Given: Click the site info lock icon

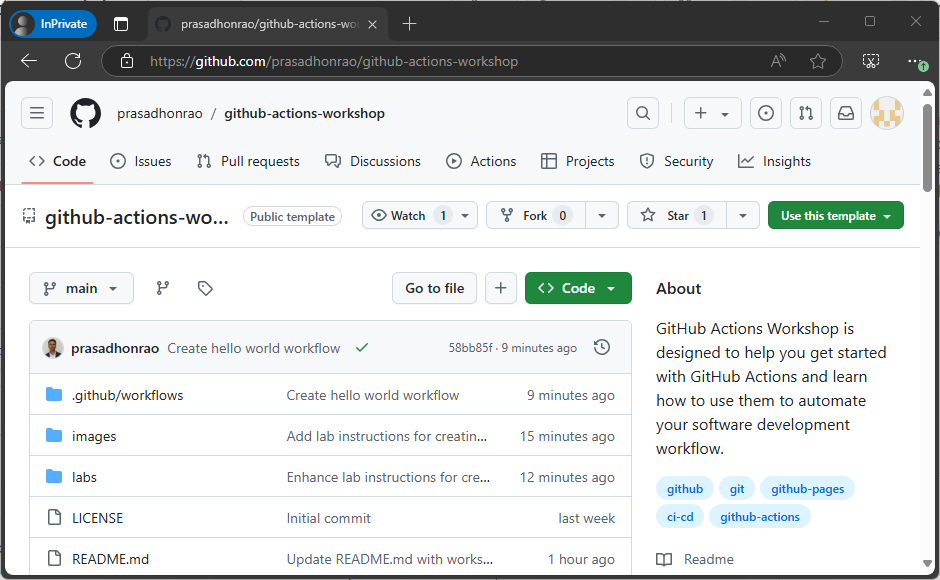Looking at the screenshot, I should tap(126, 61).
